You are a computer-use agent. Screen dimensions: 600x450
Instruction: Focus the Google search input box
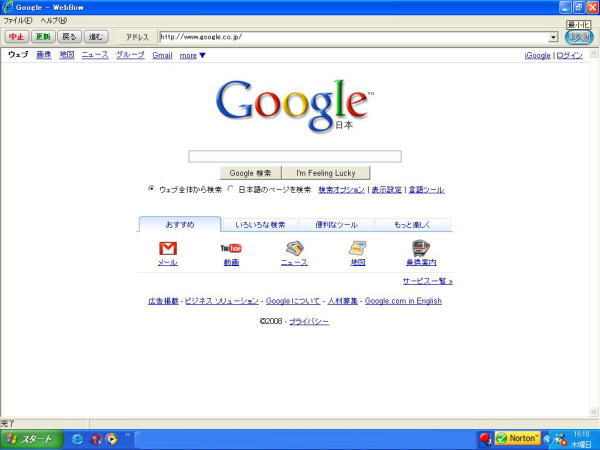coord(295,156)
